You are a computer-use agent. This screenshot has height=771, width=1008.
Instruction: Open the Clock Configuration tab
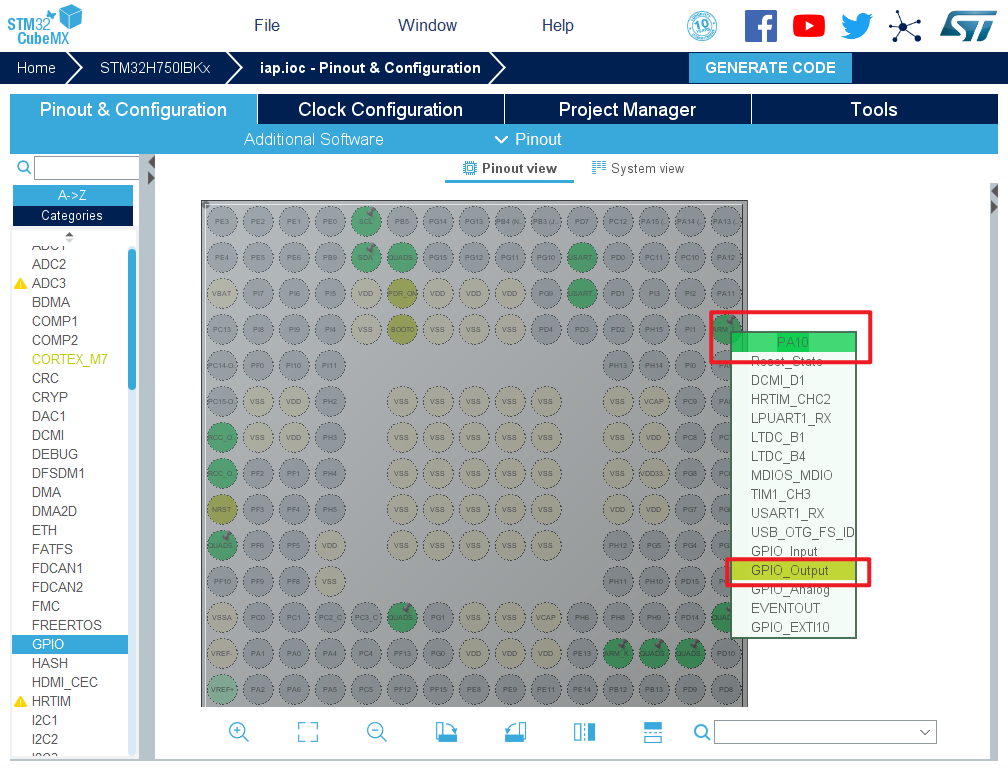click(380, 110)
